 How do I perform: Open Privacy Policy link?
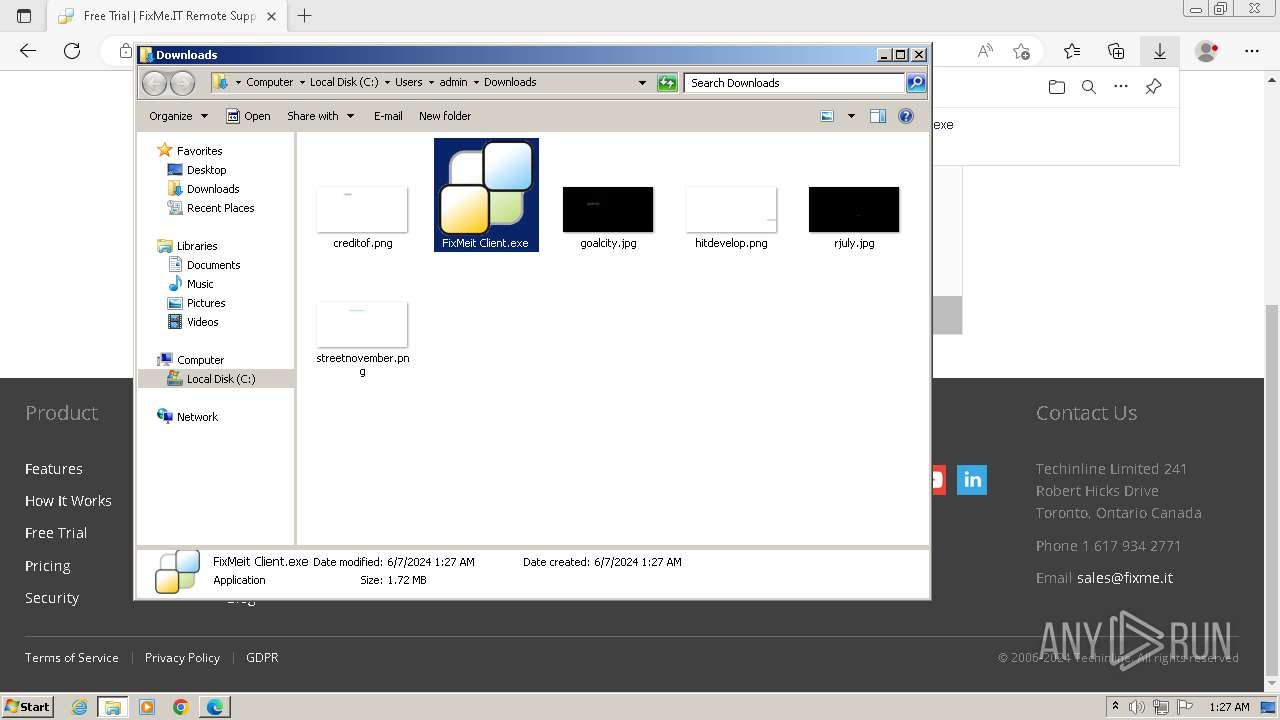(182, 658)
